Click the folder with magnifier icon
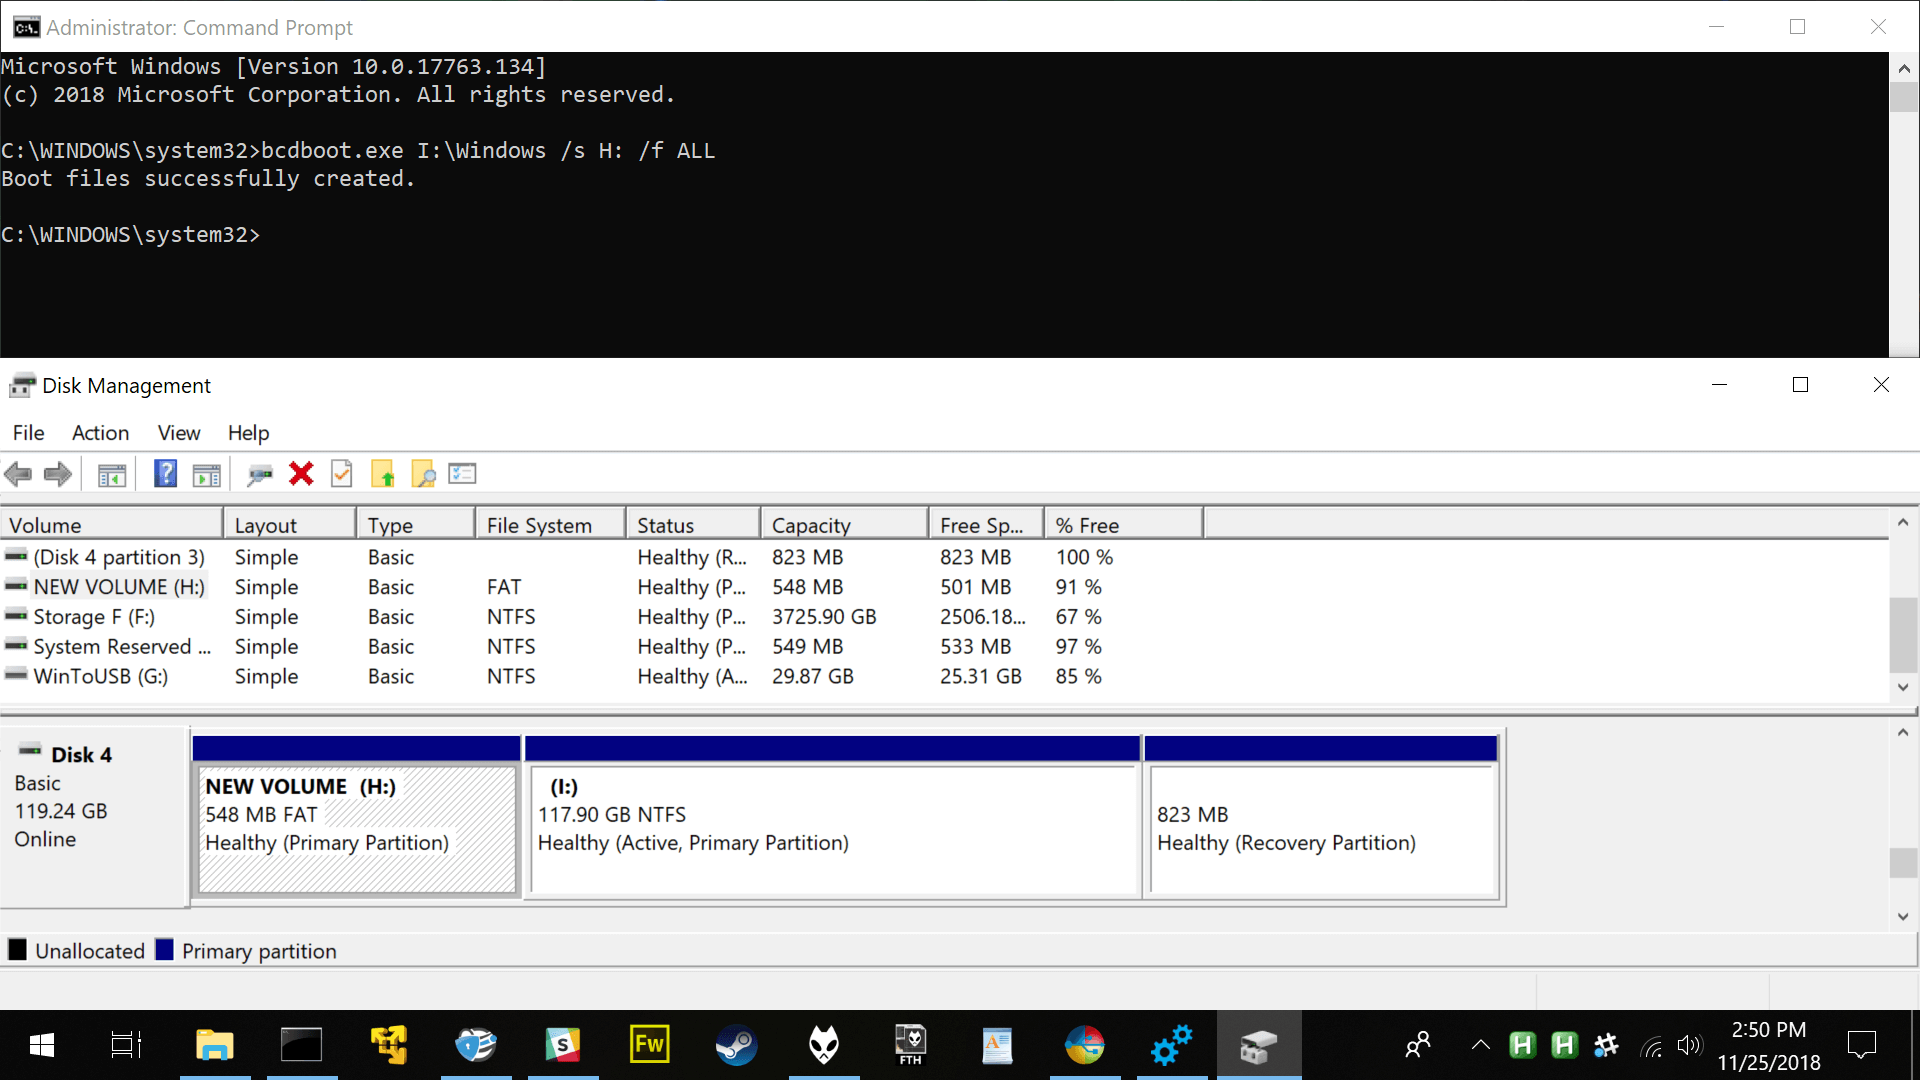Viewport: 1920px width, 1080px height. click(423, 474)
